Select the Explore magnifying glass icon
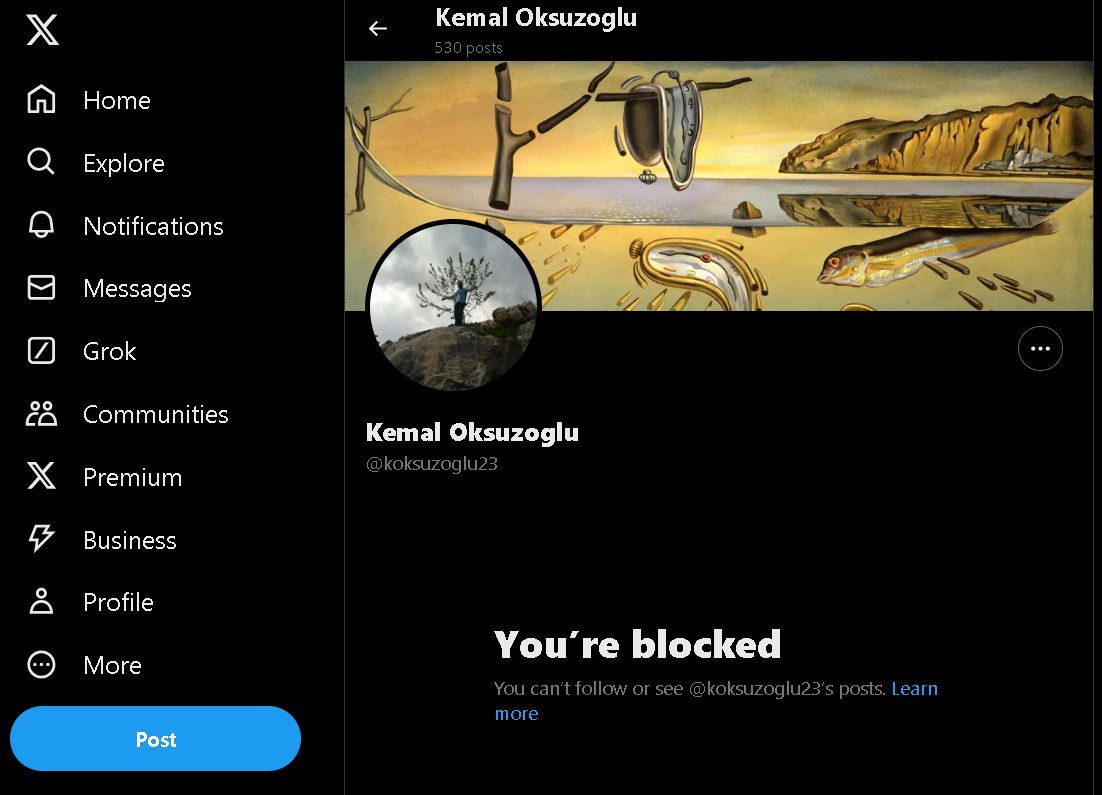The height and width of the screenshot is (795, 1102). [41, 162]
